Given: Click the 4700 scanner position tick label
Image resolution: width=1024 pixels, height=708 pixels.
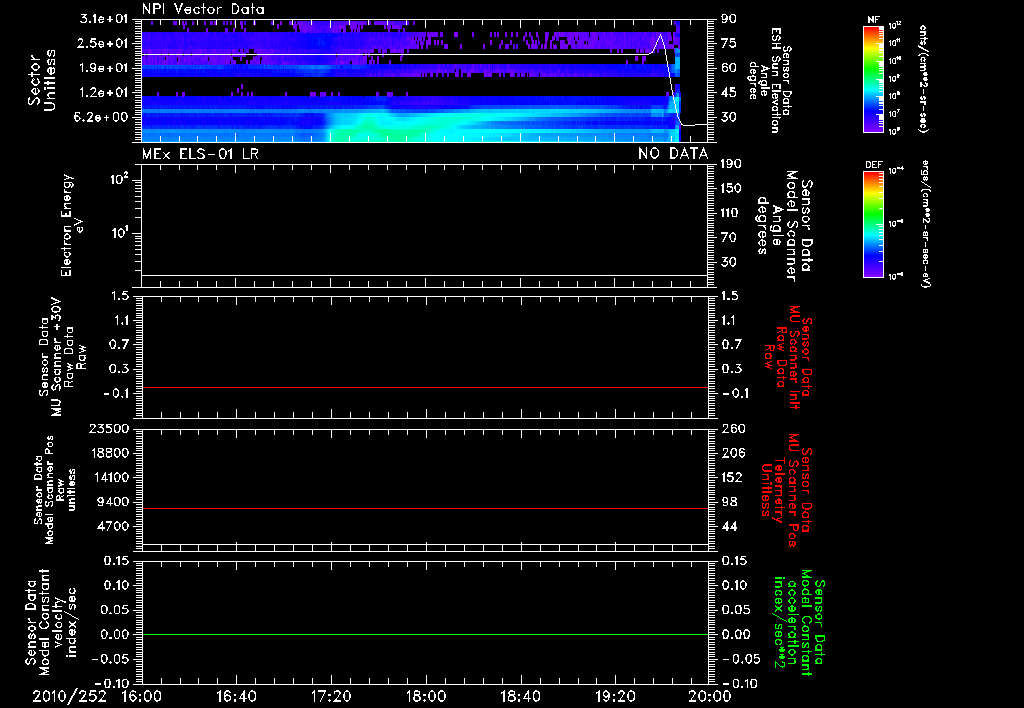Looking at the screenshot, I should 113,526.
